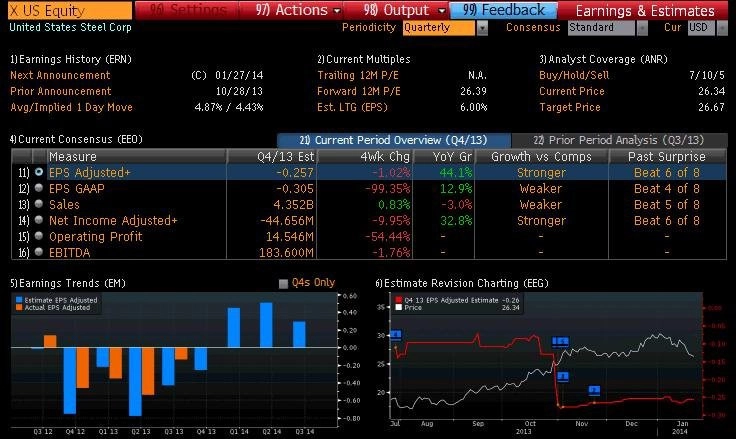Click the white Price legend swatch
This screenshot has width=736, height=439.
(399, 308)
